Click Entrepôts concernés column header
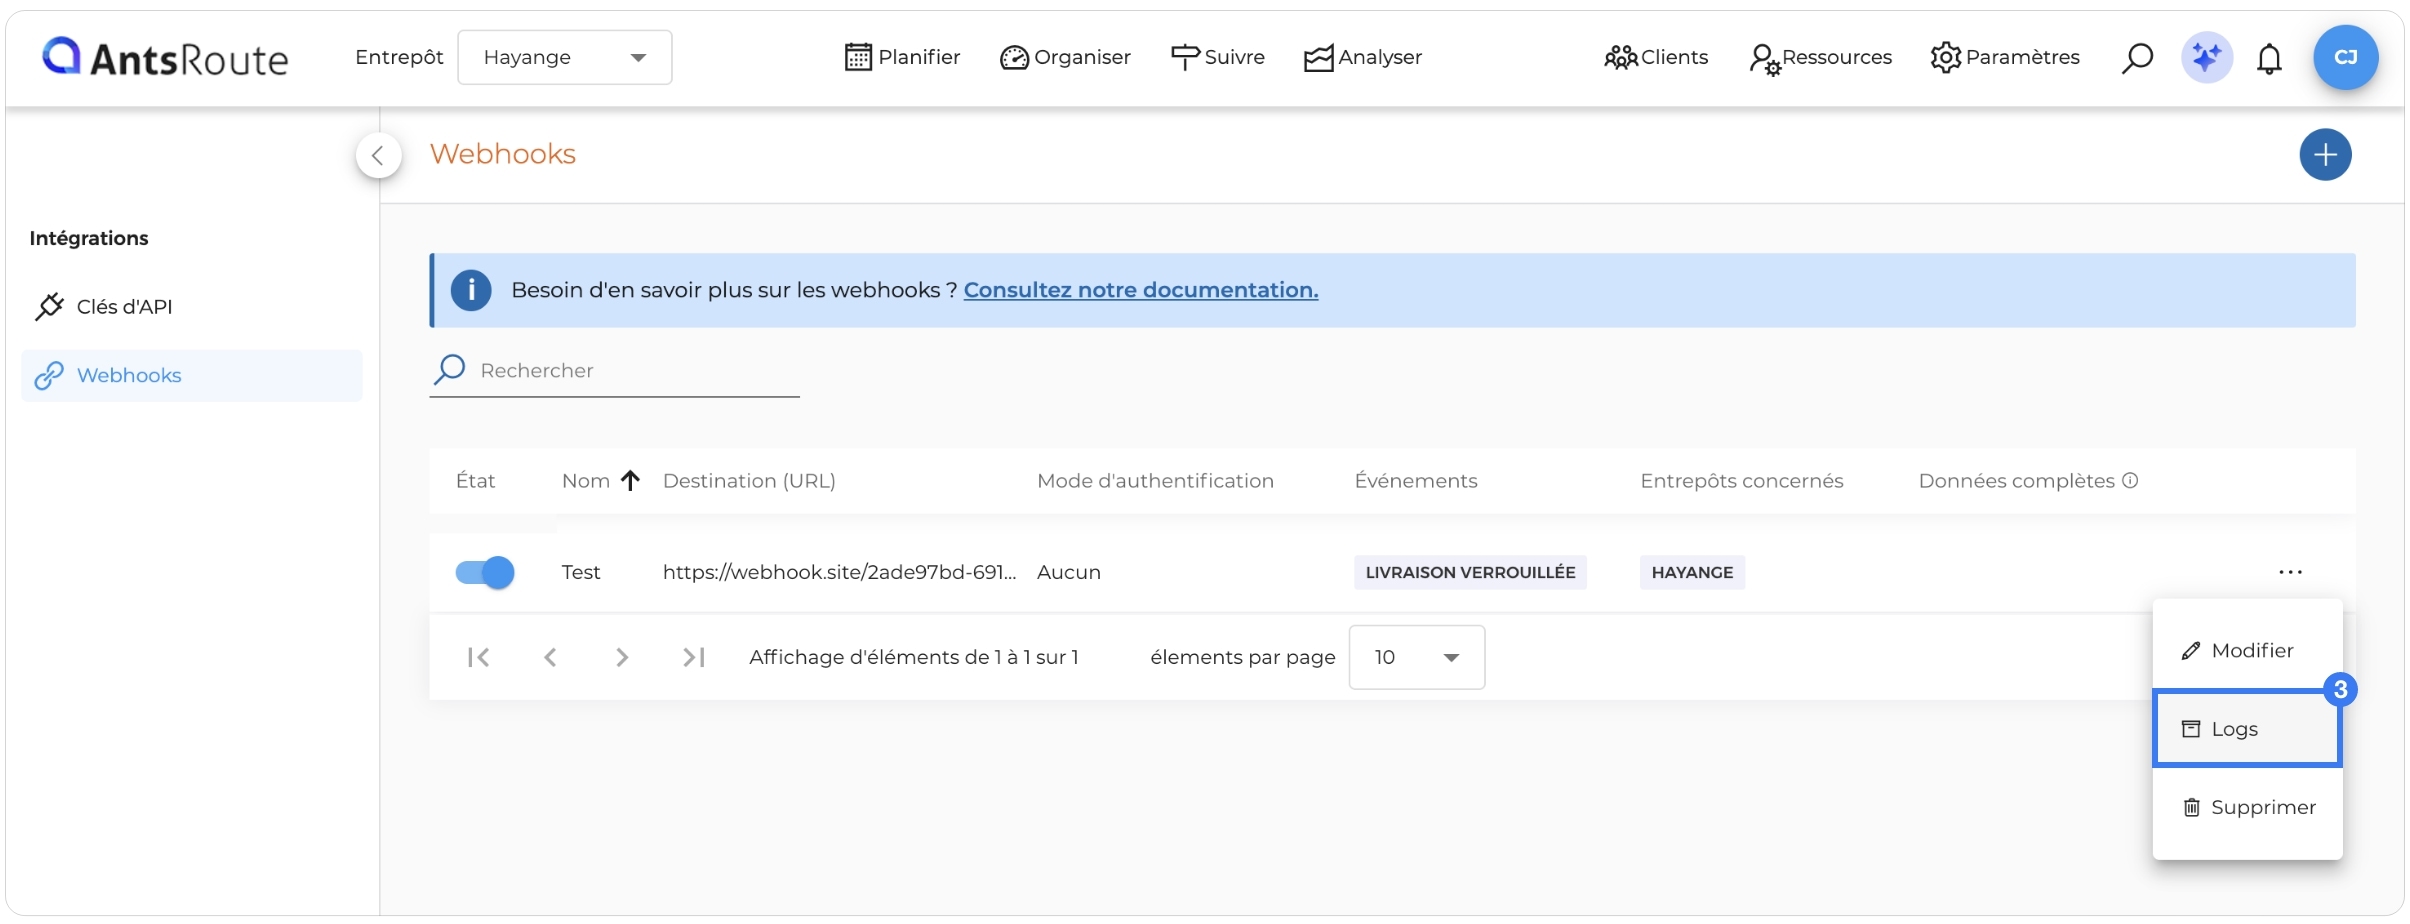 click(1741, 481)
